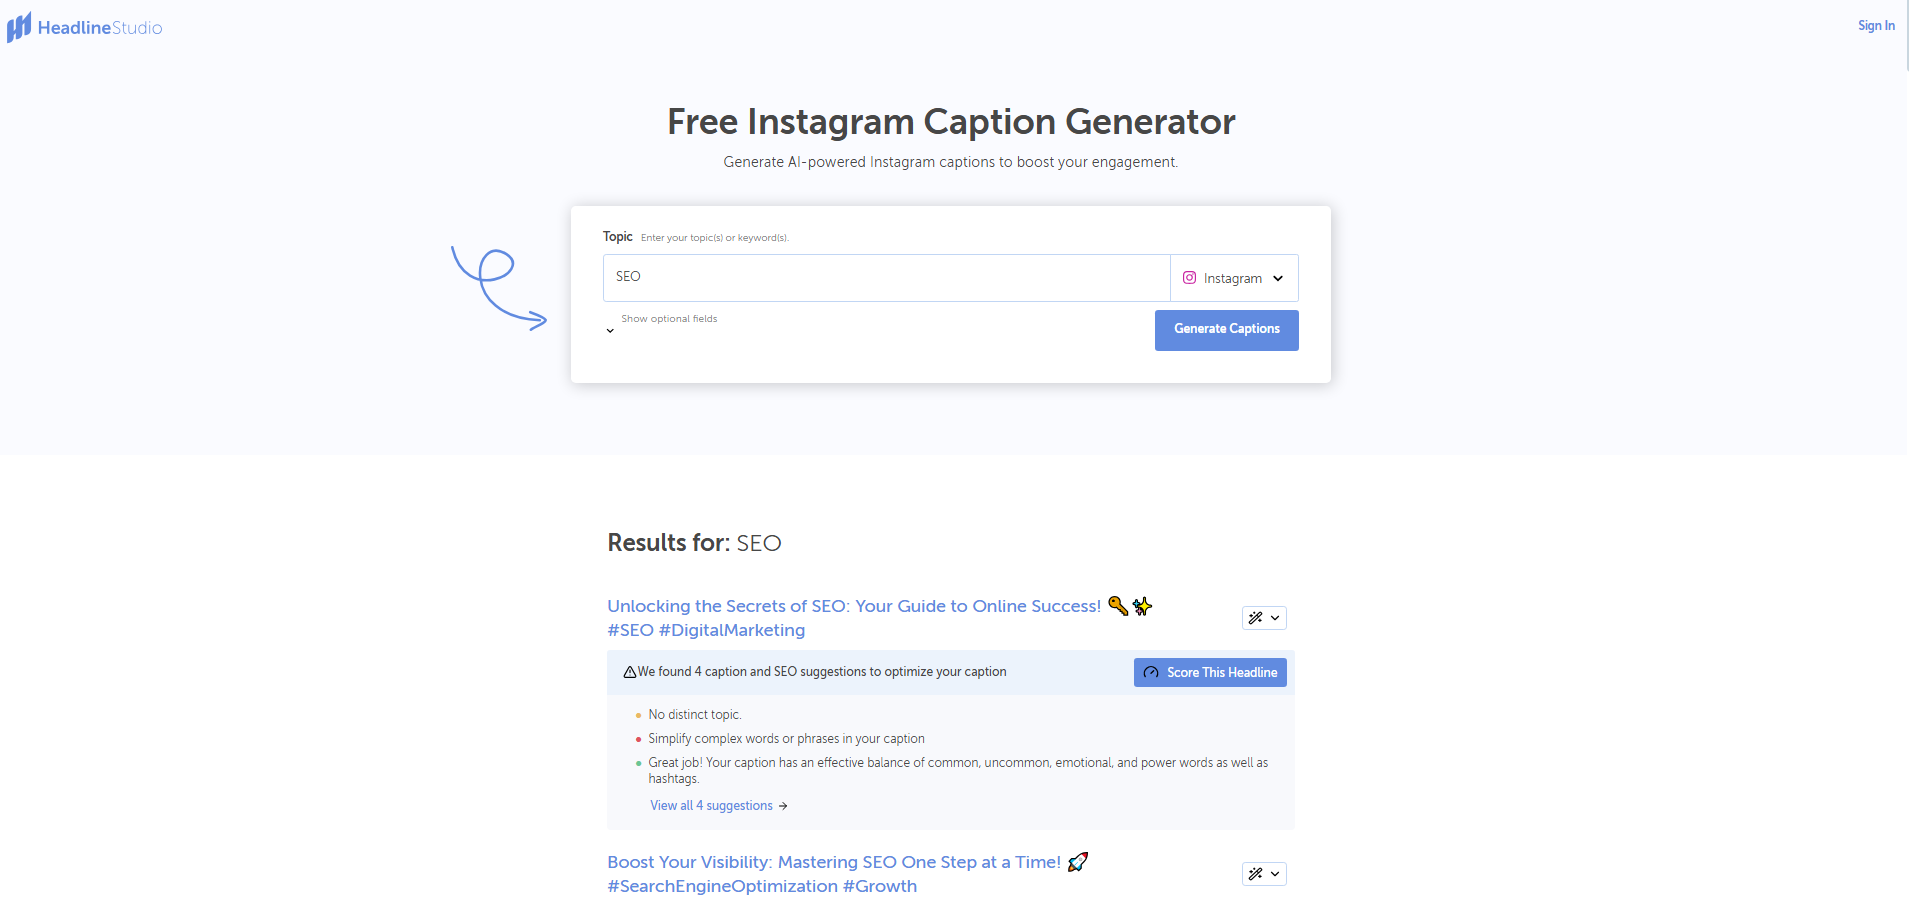Expand the Instagram platform dropdown
Viewport: 1909px width, 906px height.
point(1279,278)
